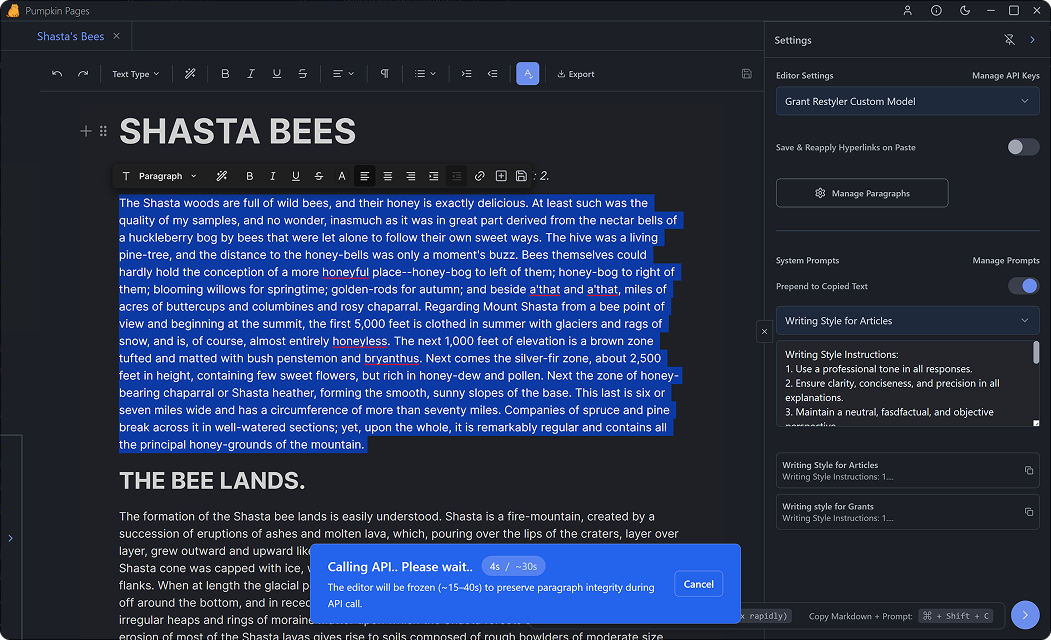The width and height of the screenshot is (1051, 640).
Task: Disable Prepend to Copied Text switch
Action: pos(1022,286)
